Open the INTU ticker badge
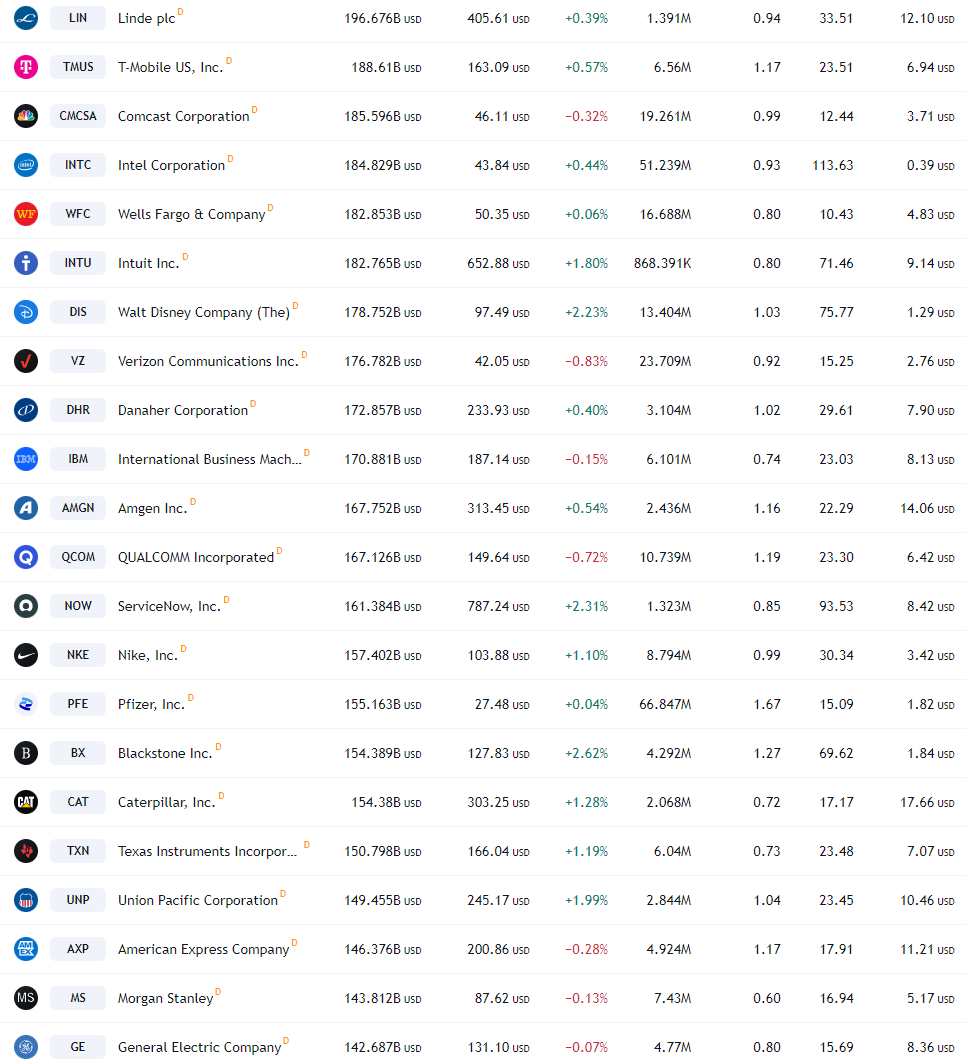 pyautogui.click(x=78, y=263)
